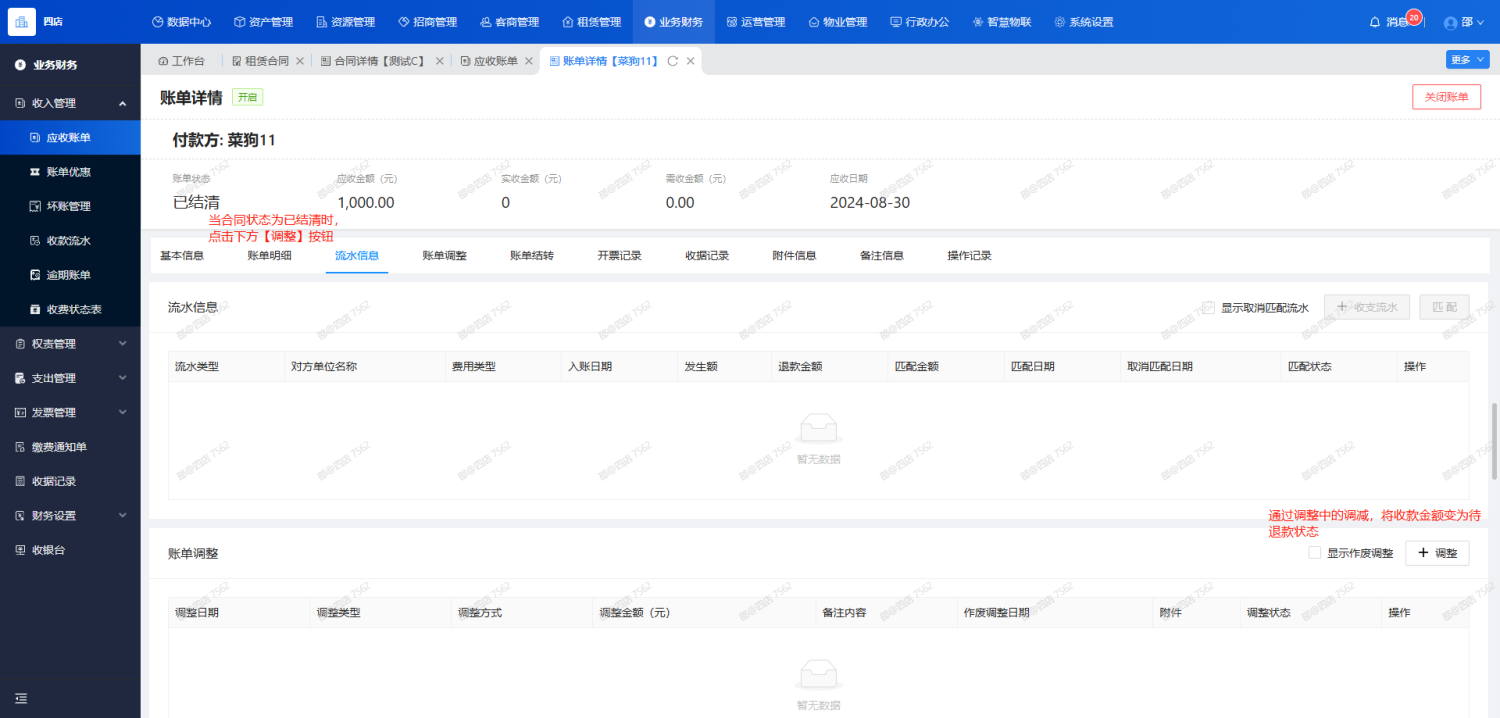Click the 开启 status tag
Screen dimensions: 1500x718
[x=247, y=97]
